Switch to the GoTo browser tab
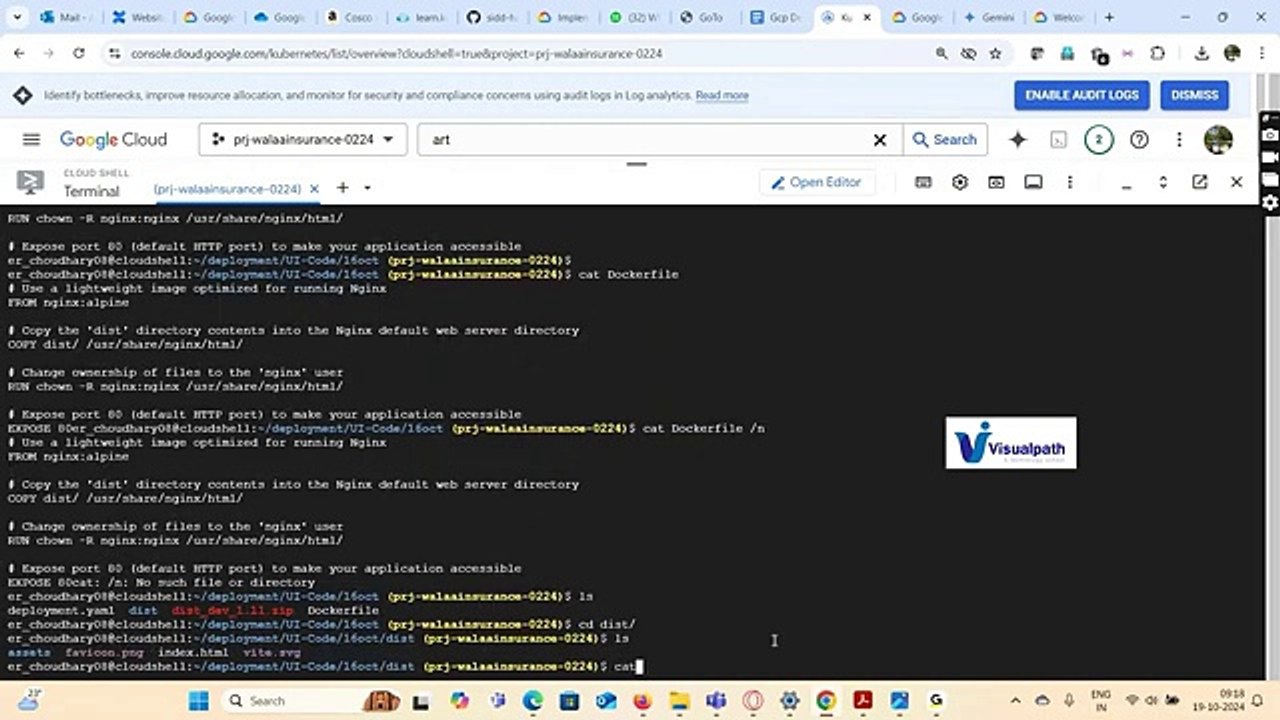The image size is (1280, 720). 709,18
